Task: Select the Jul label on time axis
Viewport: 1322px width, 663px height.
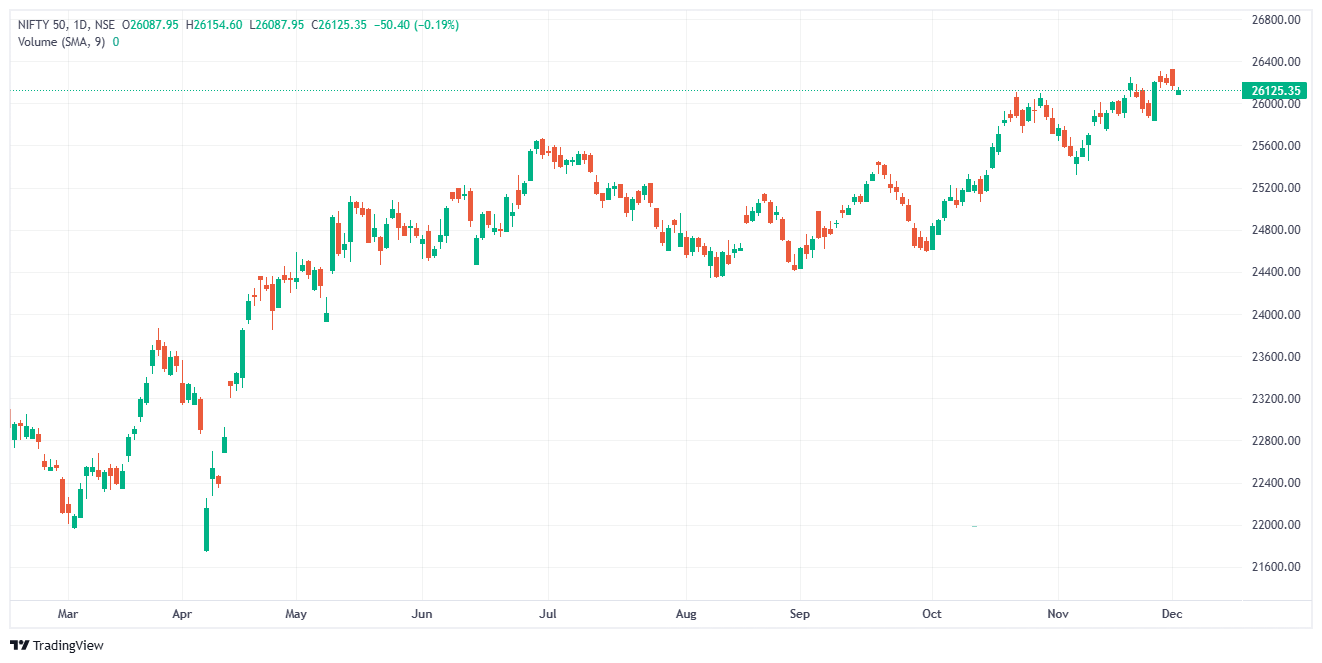Action: [547, 613]
